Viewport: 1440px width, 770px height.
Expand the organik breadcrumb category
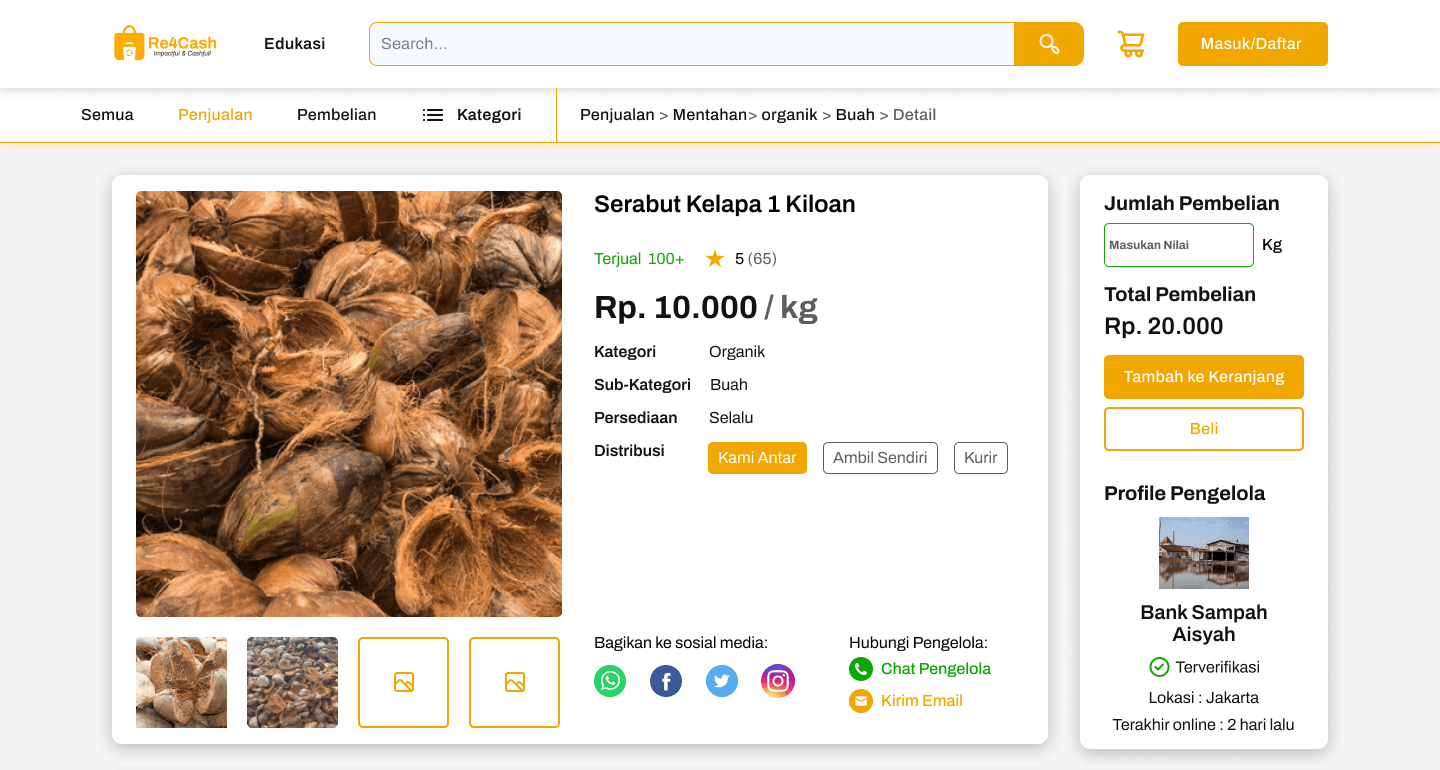point(789,114)
